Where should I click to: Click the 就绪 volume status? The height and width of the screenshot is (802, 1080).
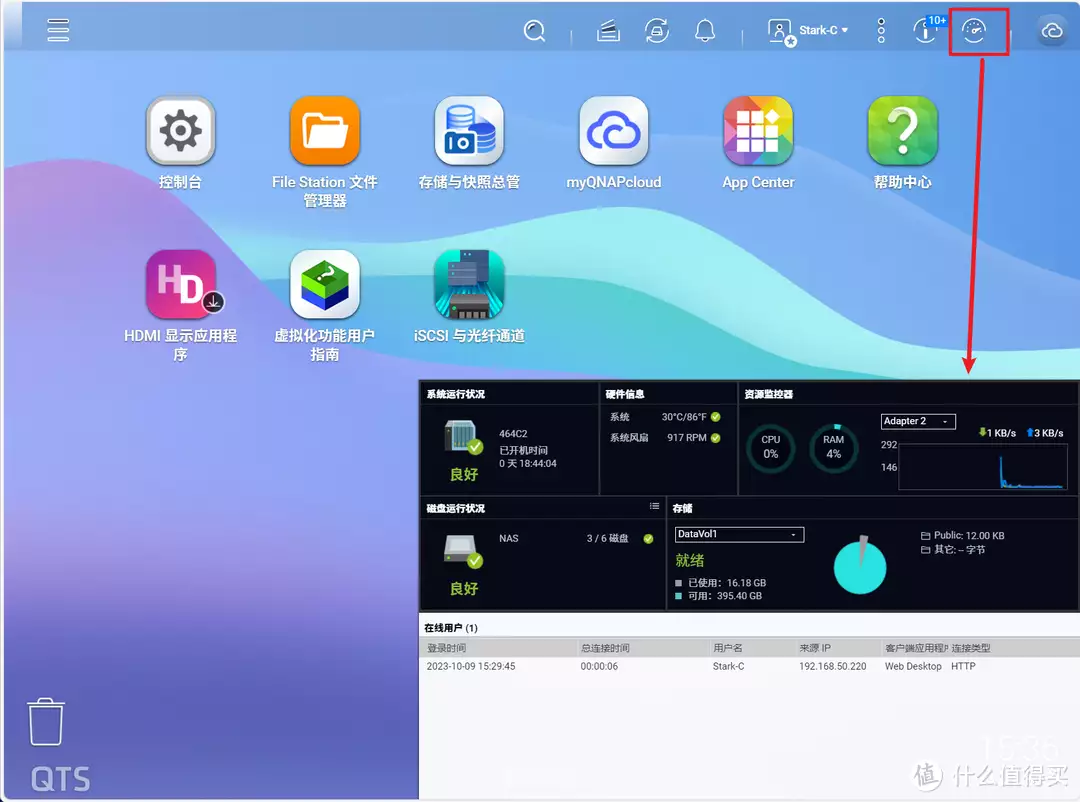point(689,560)
